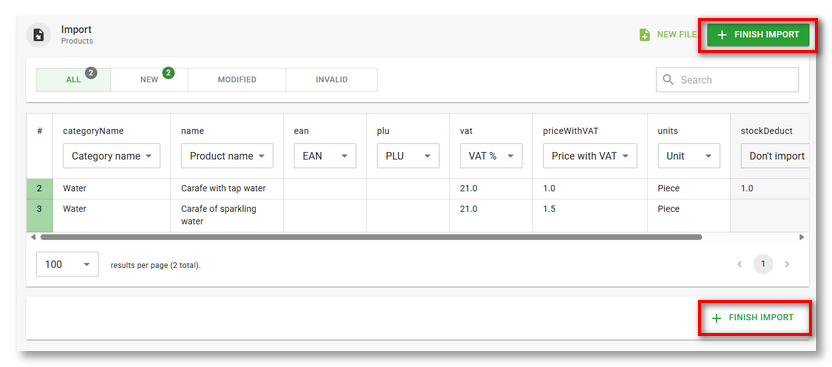
Task: Click Piece unit in row 3
Action: (669, 209)
